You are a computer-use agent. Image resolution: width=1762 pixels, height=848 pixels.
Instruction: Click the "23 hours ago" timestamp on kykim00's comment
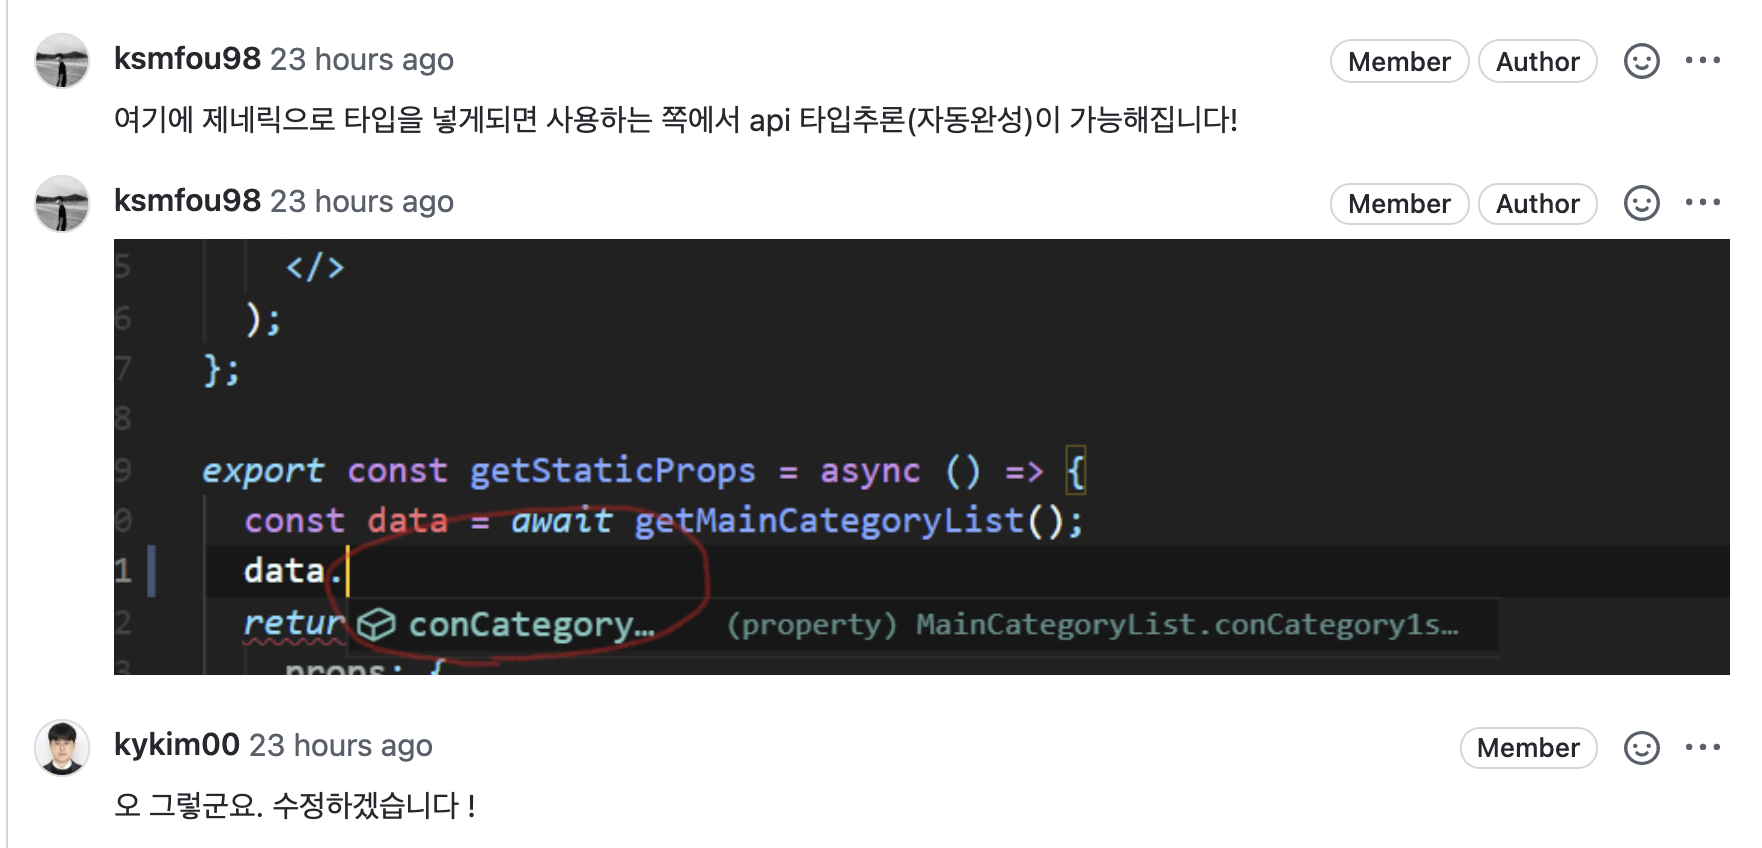click(341, 745)
